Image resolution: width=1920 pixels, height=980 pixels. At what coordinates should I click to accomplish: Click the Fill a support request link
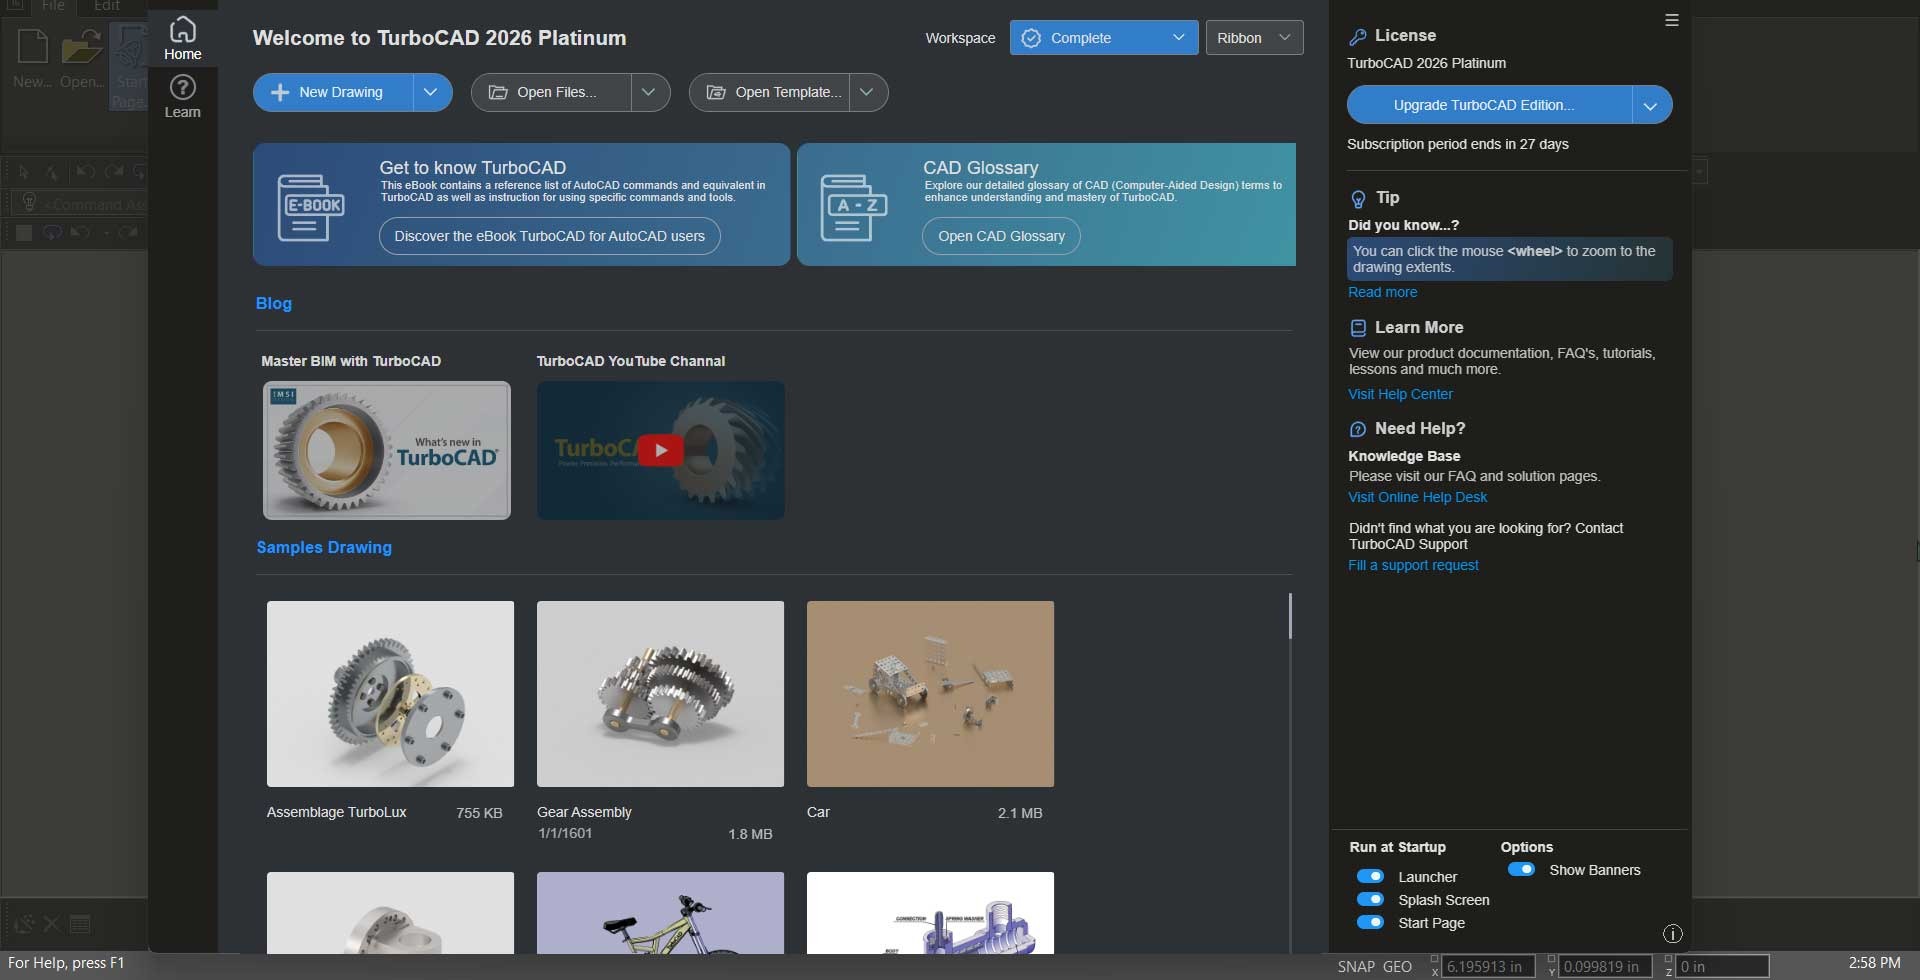[x=1413, y=565]
